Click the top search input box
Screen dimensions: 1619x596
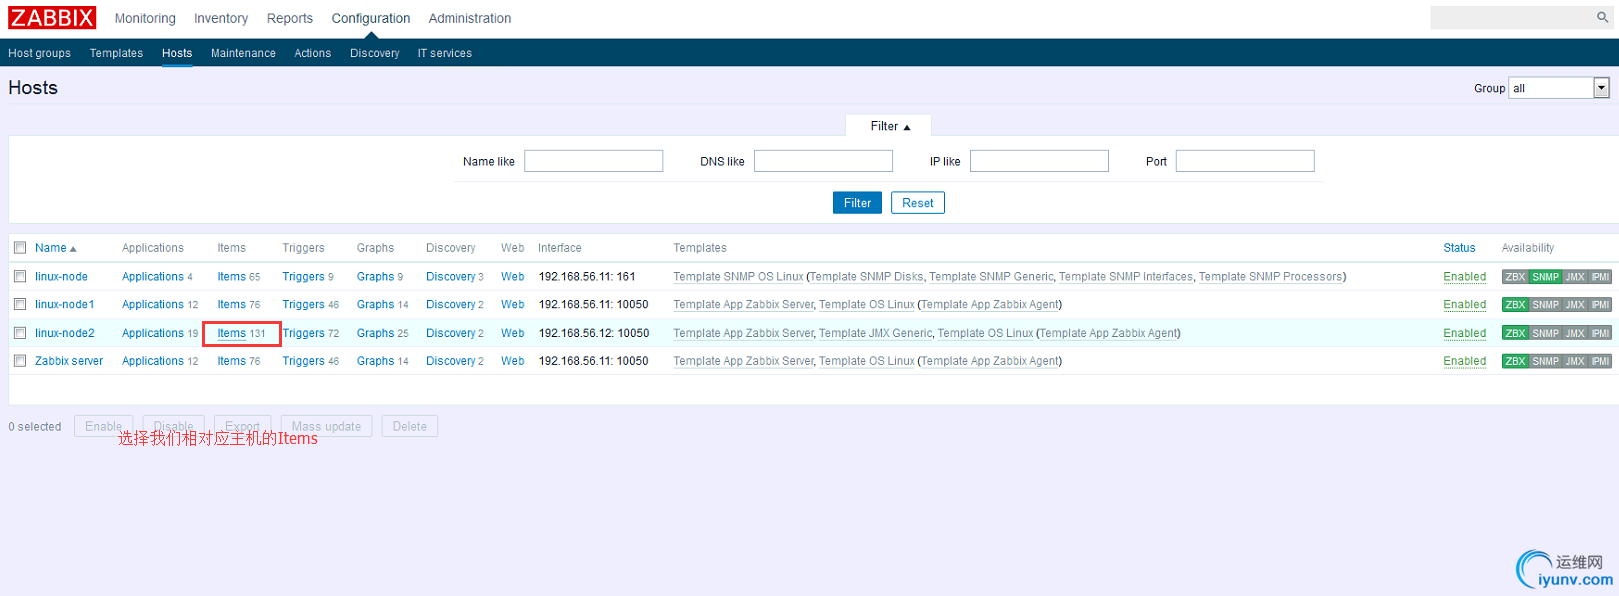[1512, 17]
